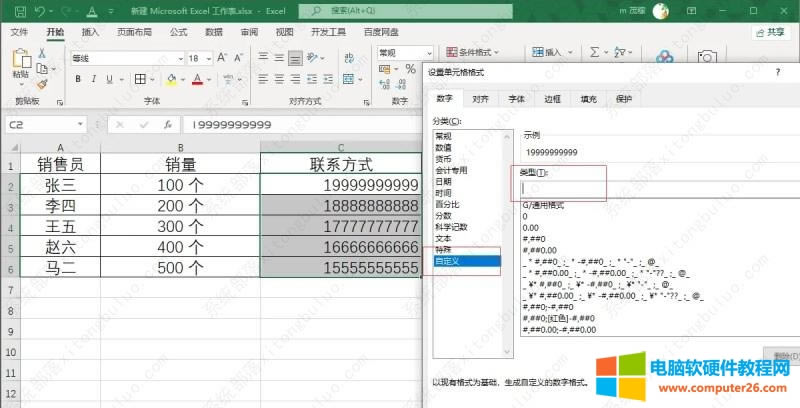
Task: Click the Cut scissors icon
Action: click(x=42, y=53)
